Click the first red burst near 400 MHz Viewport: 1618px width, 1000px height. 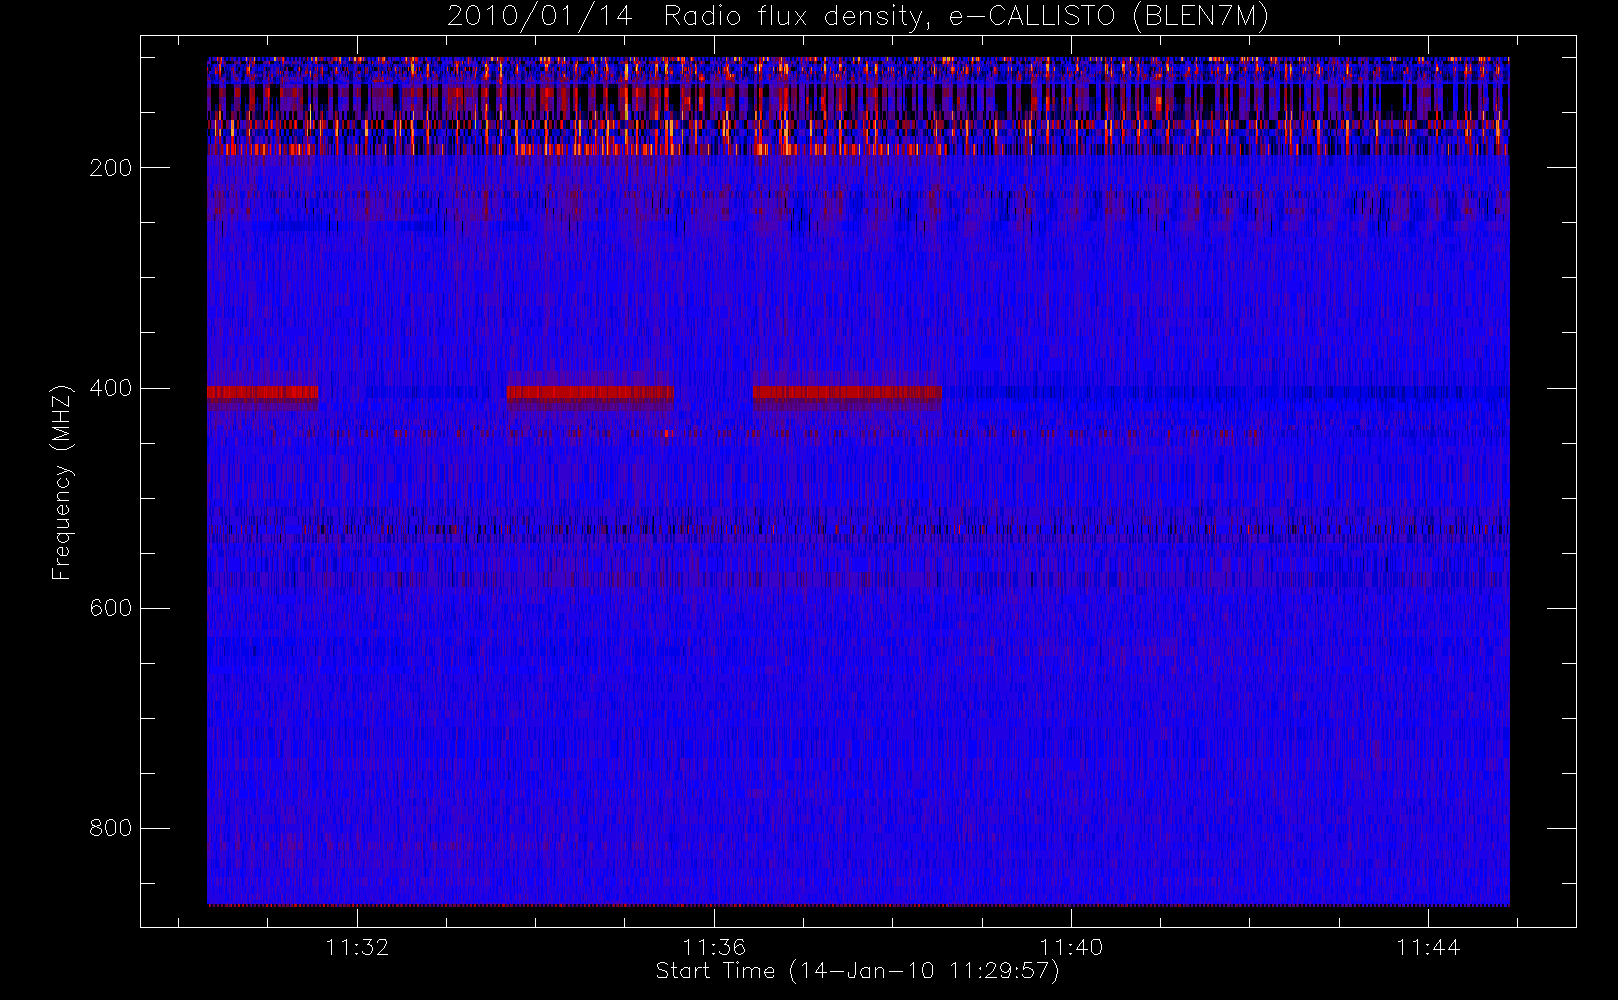coord(263,393)
